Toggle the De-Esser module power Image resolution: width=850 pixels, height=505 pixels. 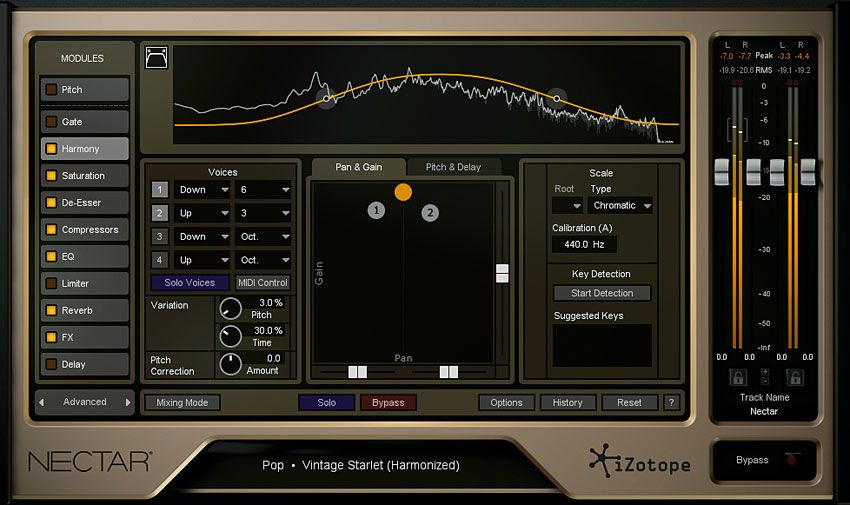[51, 203]
